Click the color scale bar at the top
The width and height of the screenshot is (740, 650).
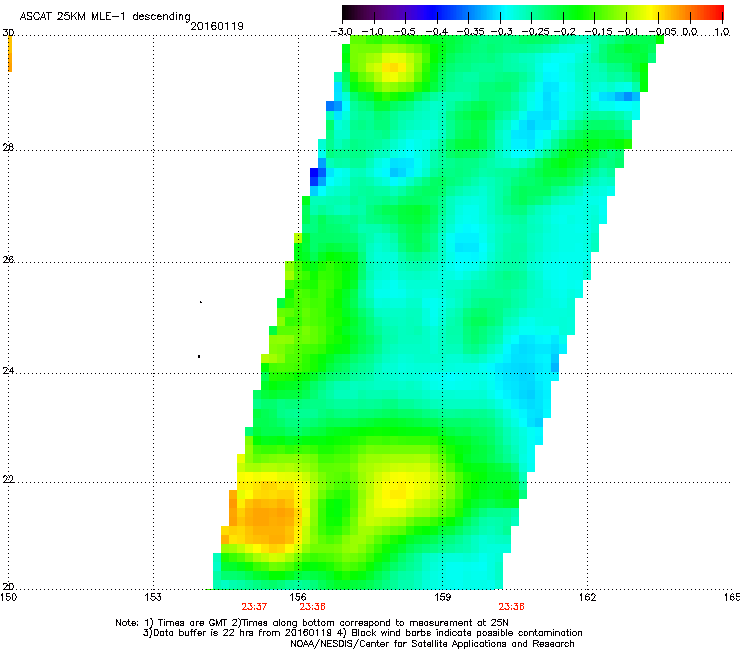532,13
